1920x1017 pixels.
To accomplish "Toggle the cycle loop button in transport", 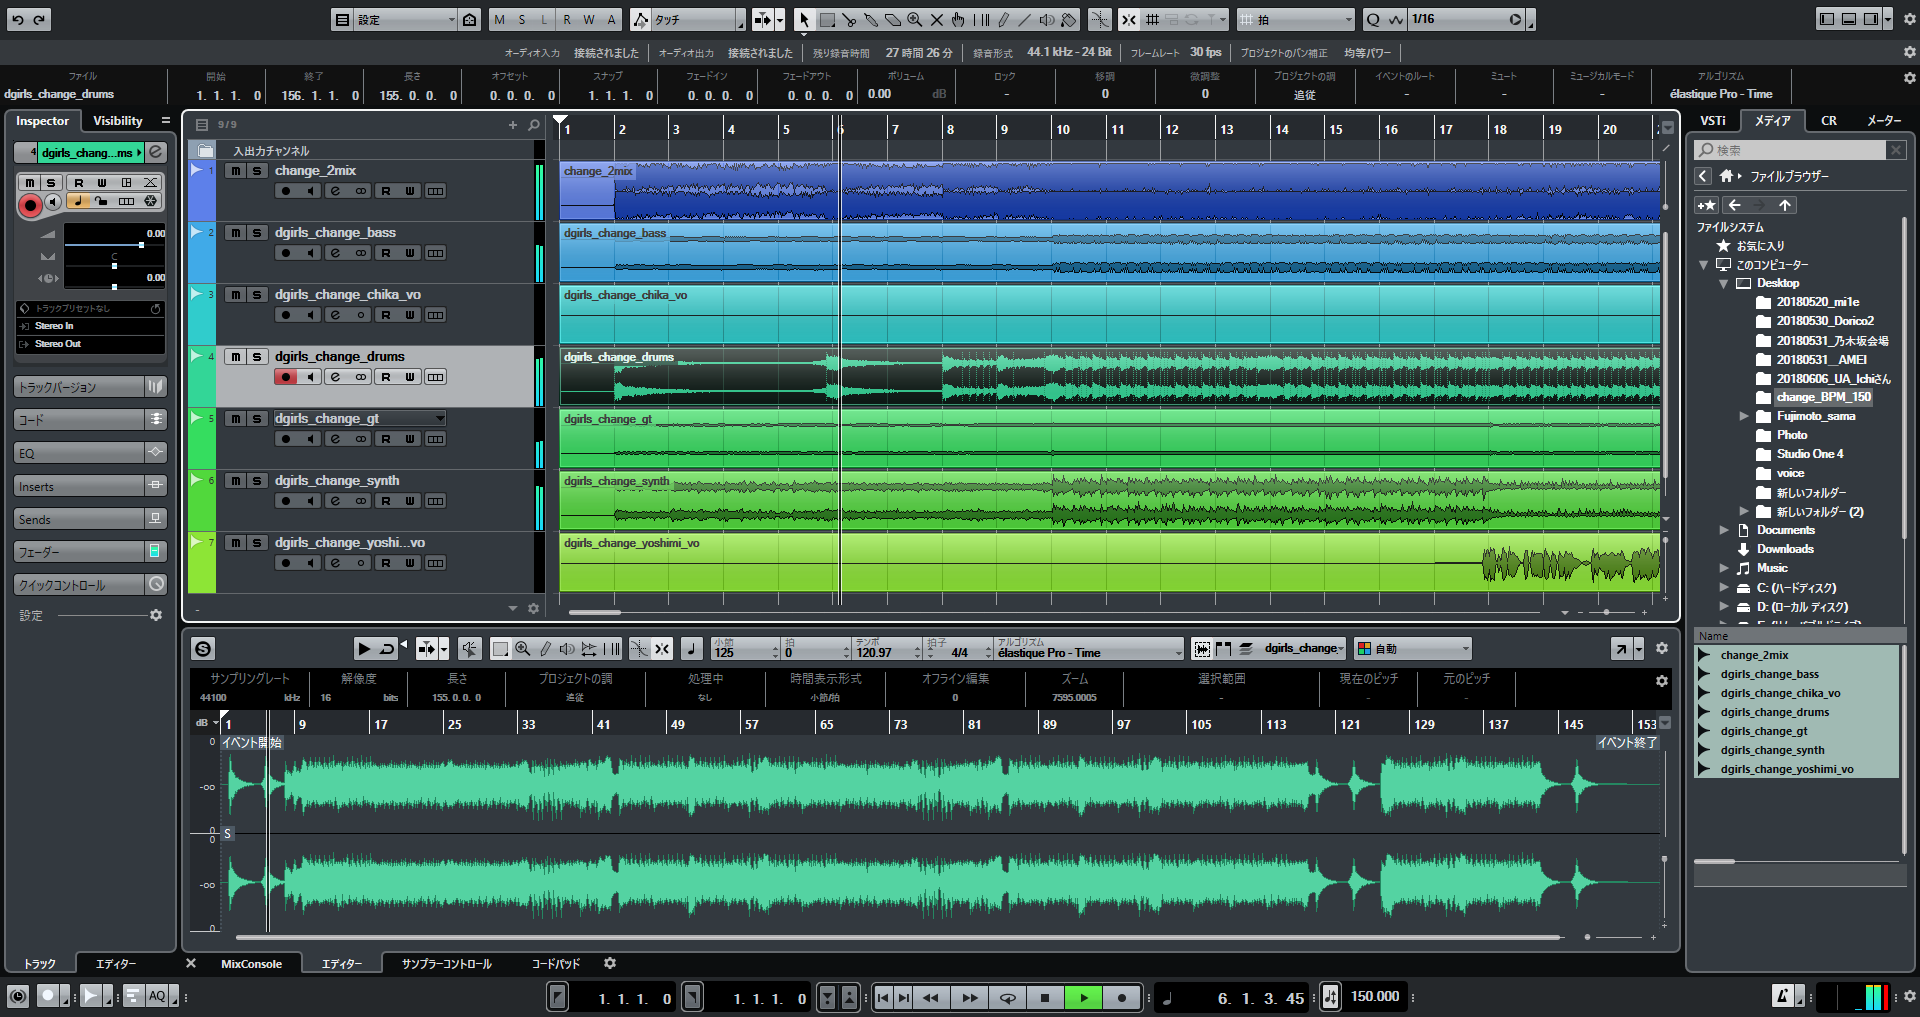I will pyautogui.click(x=1008, y=997).
